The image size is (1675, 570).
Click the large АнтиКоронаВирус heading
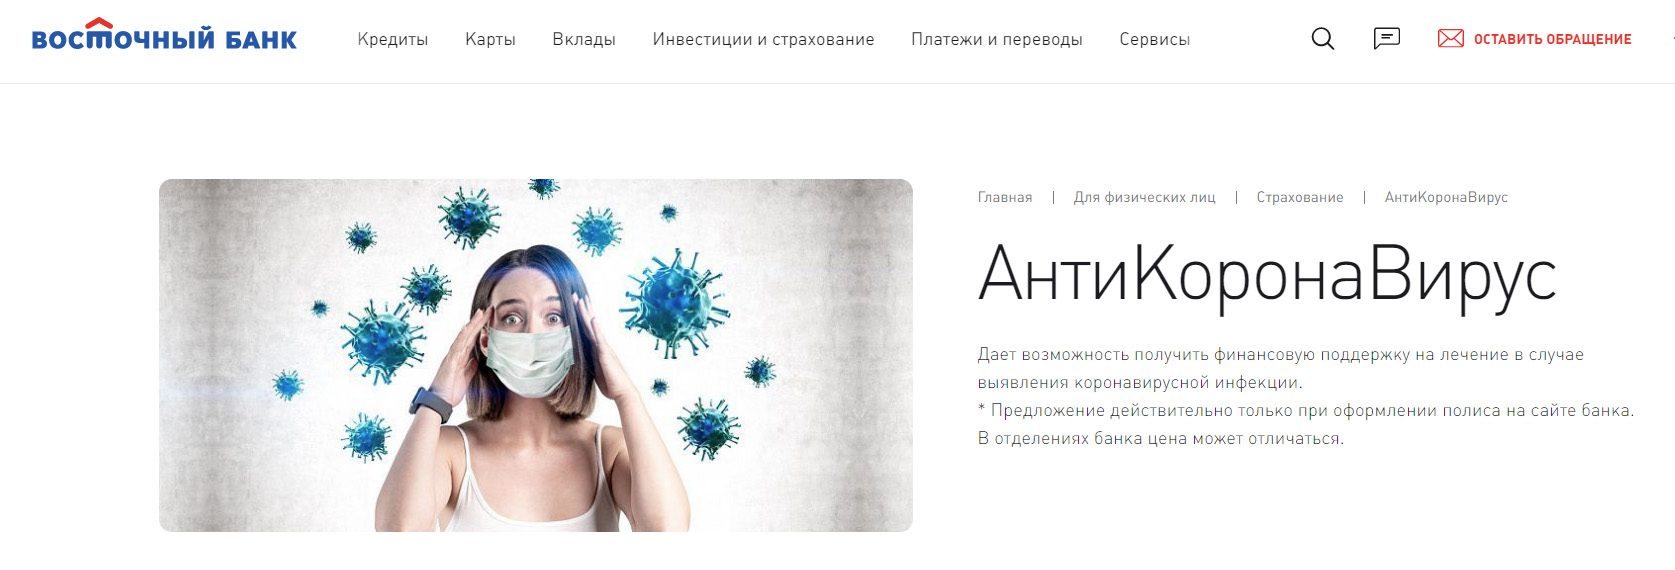(1268, 274)
